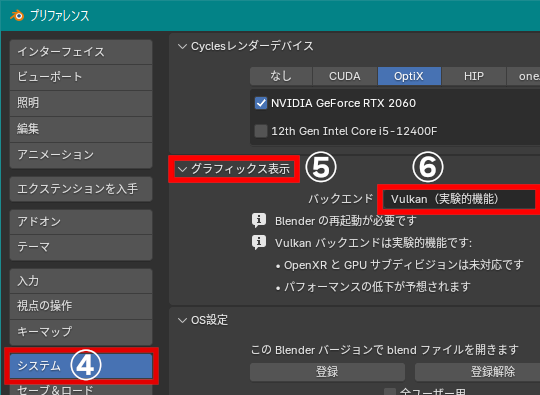Open ビューポート preferences section
Viewport: 540px width, 395px height.
point(81,77)
